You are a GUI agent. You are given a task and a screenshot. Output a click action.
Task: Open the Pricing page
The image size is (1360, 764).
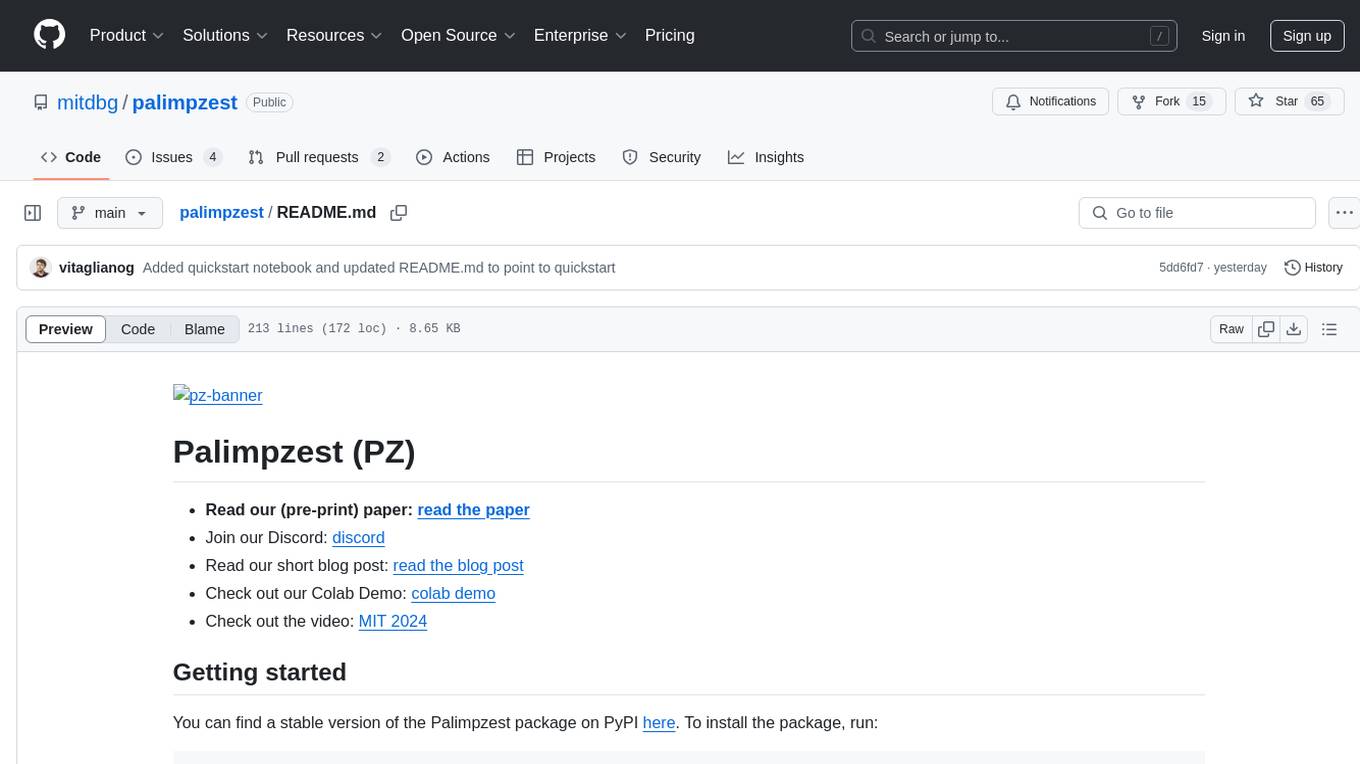coord(670,35)
